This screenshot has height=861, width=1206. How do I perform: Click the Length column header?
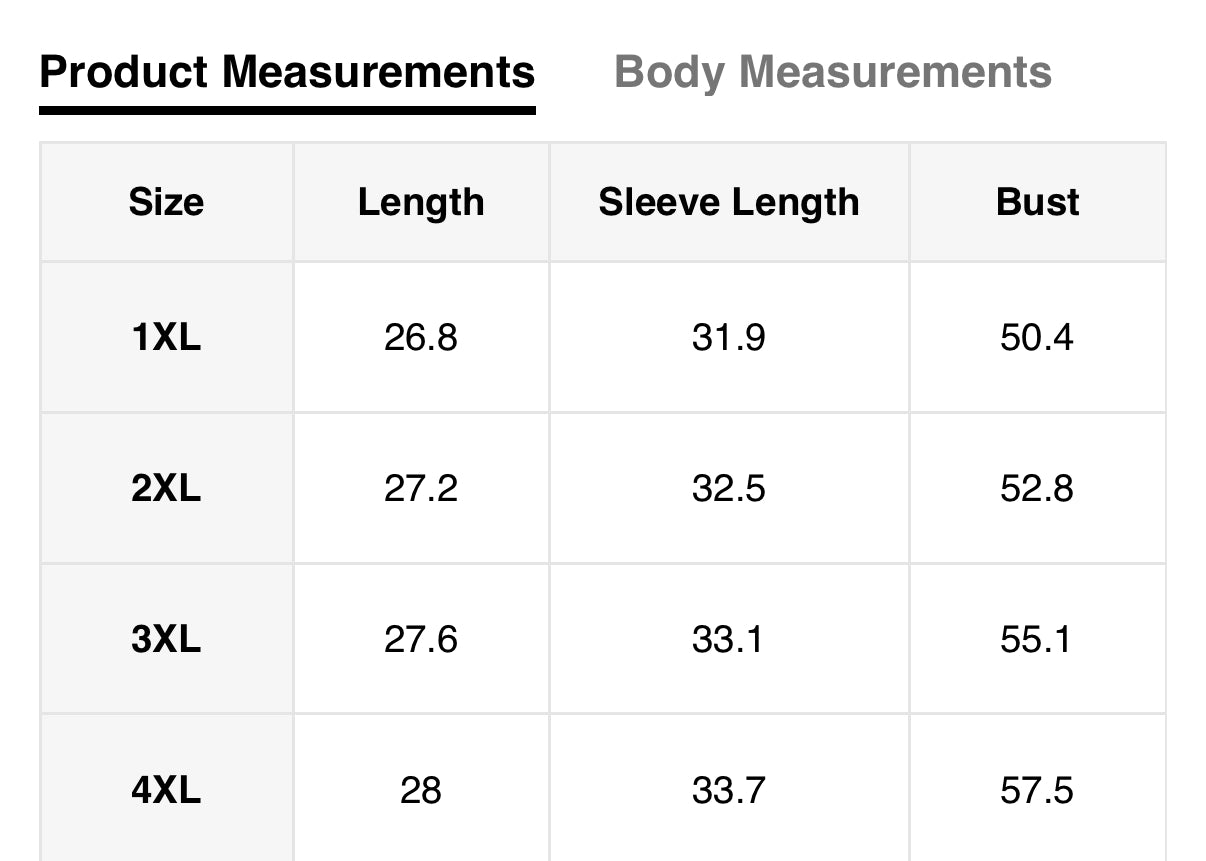(421, 202)
